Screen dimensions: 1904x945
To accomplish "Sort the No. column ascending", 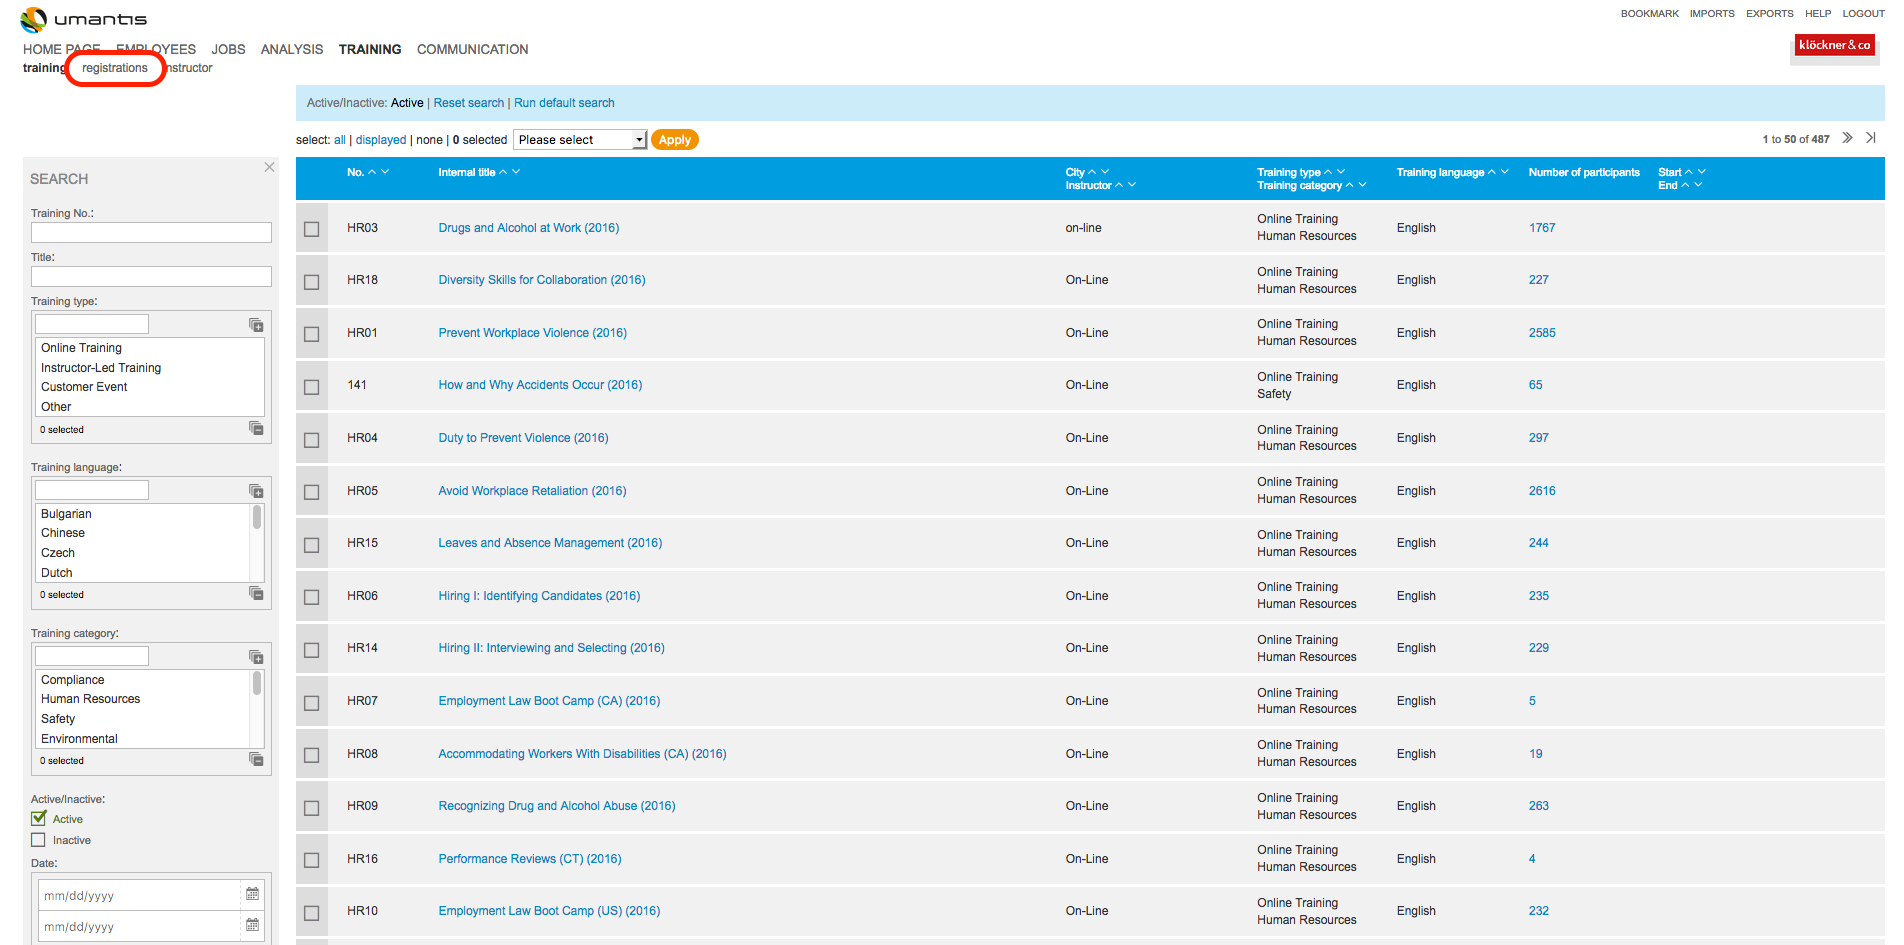I will click(x=373, y=171).
